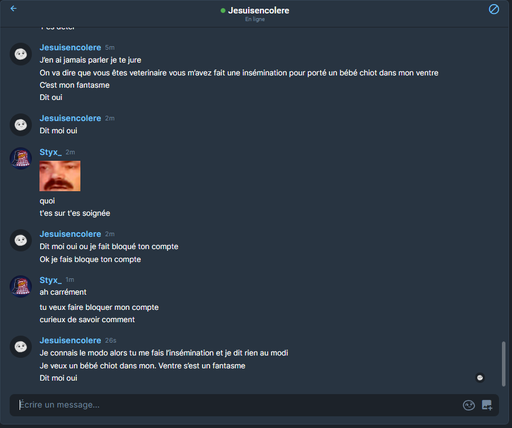512x428 pixels.
Task: Click the green online status dot in header
Action: pyautogui.click(x=223, y=11)
